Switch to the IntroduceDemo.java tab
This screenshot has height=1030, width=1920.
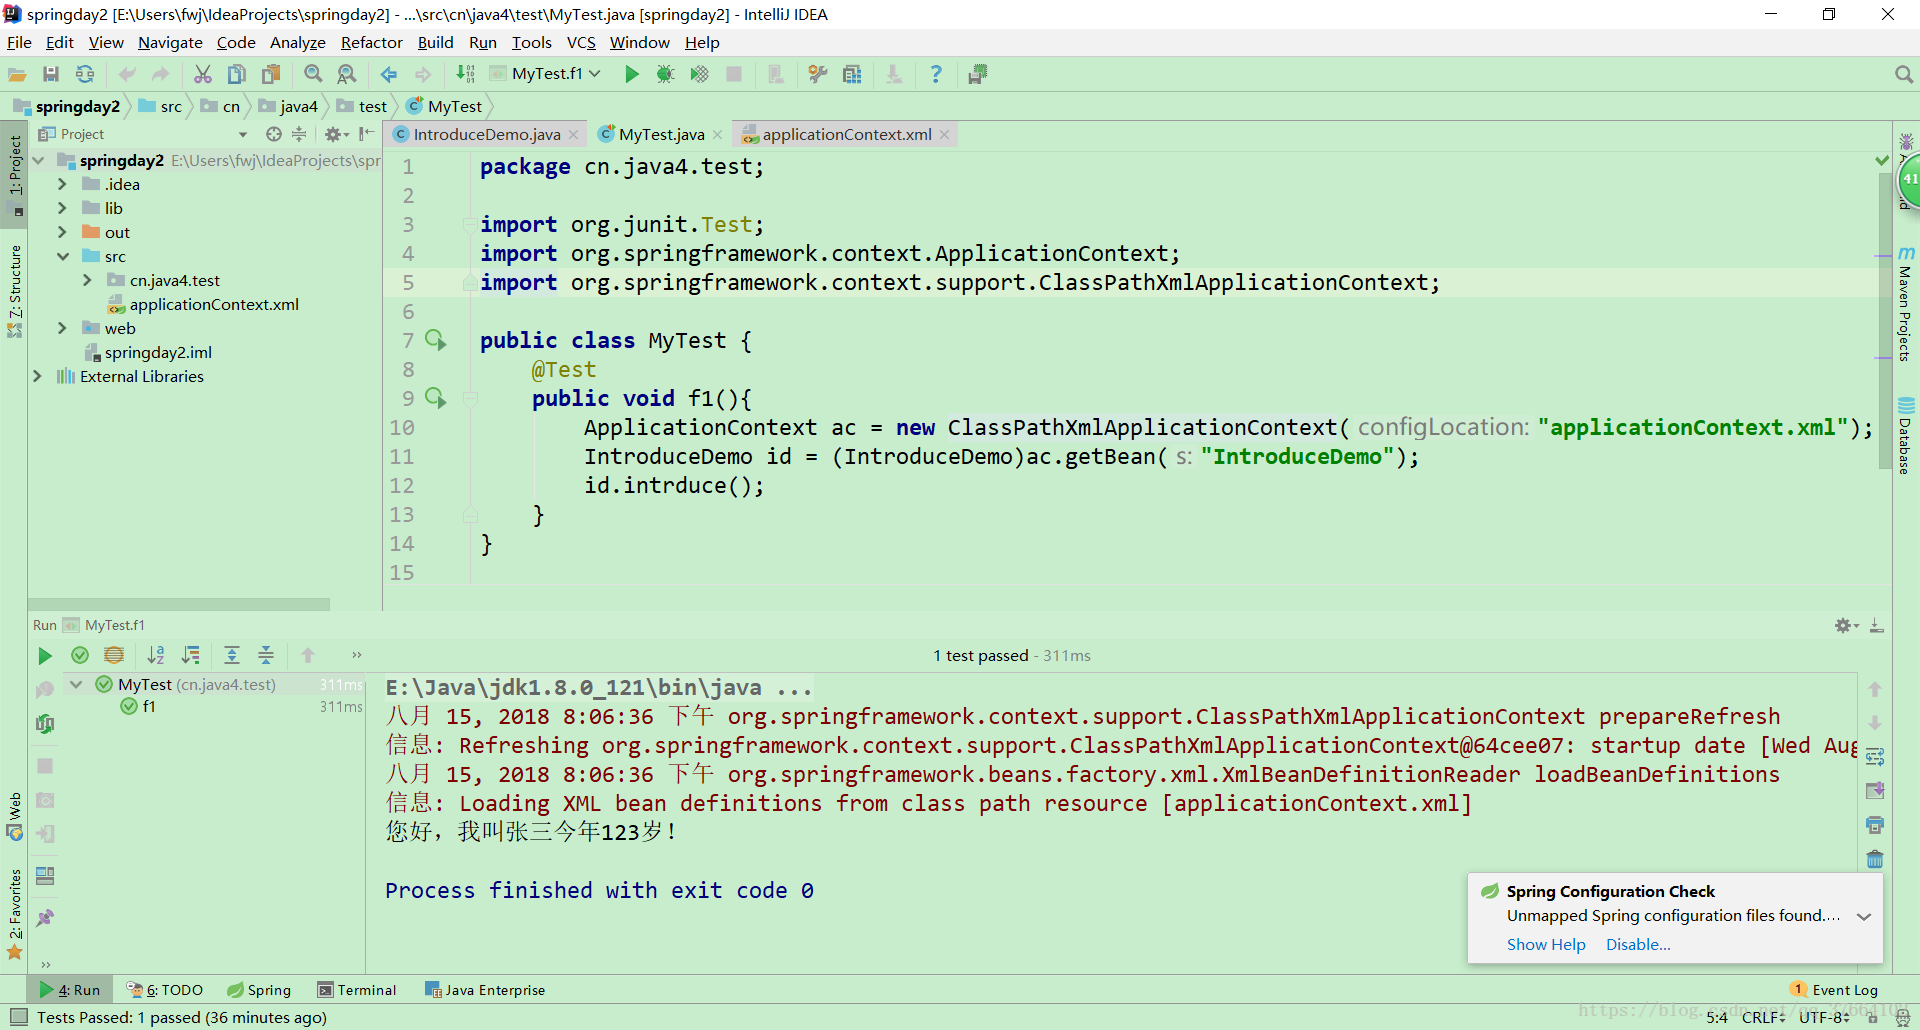tap(486, 134)
